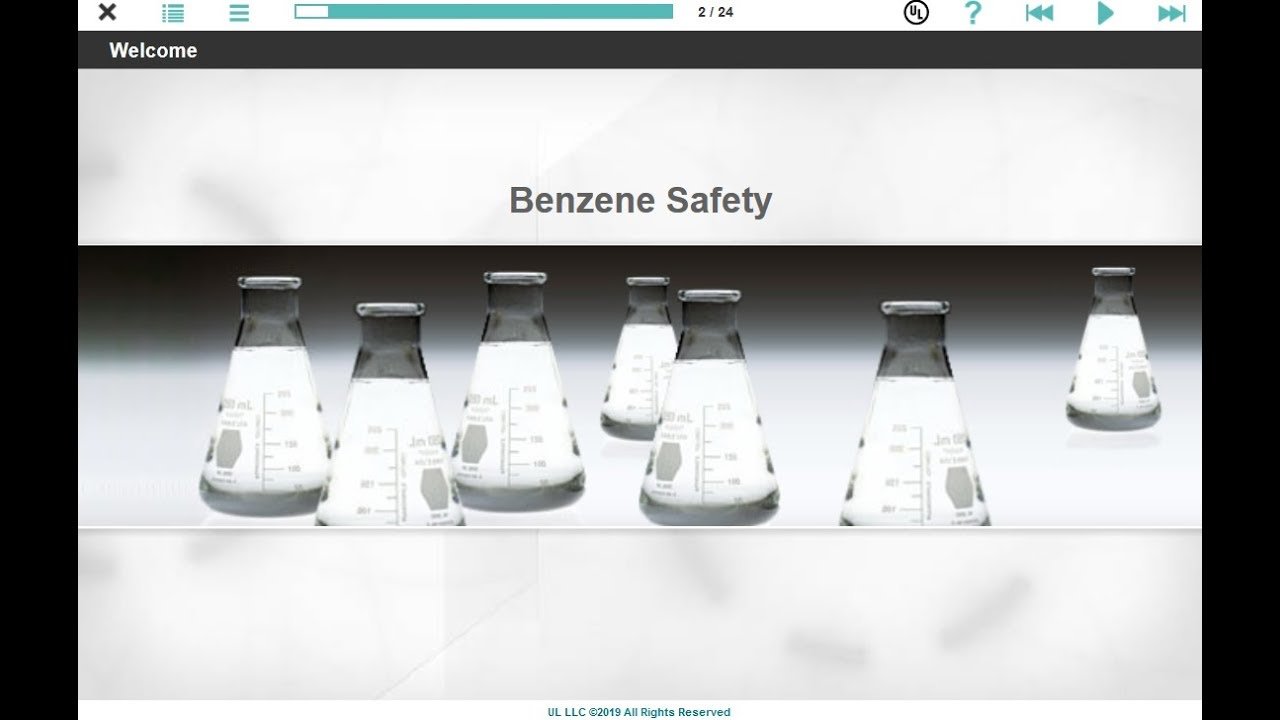Image resolution: width=1280 pixels, height=720 pixels.
Task: Close the course with the X icon
Action: 107,13
